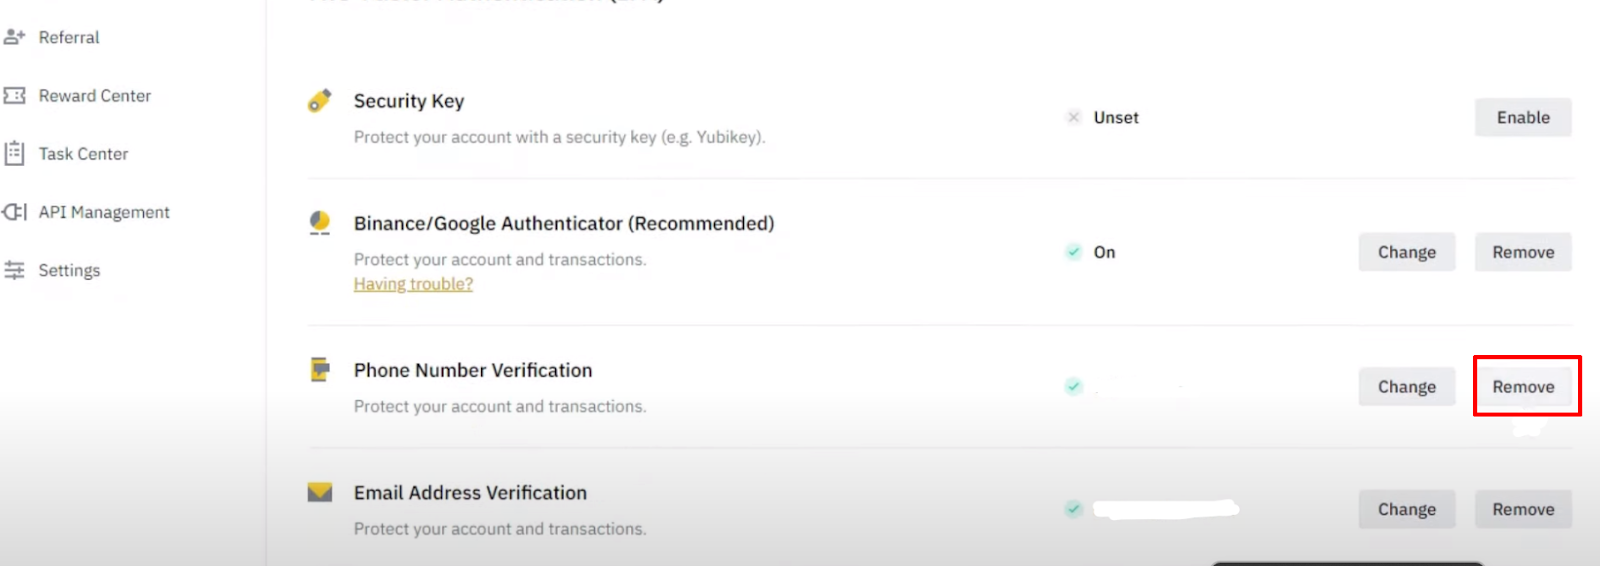Remove Email Address Verification

click(1523, 509)
